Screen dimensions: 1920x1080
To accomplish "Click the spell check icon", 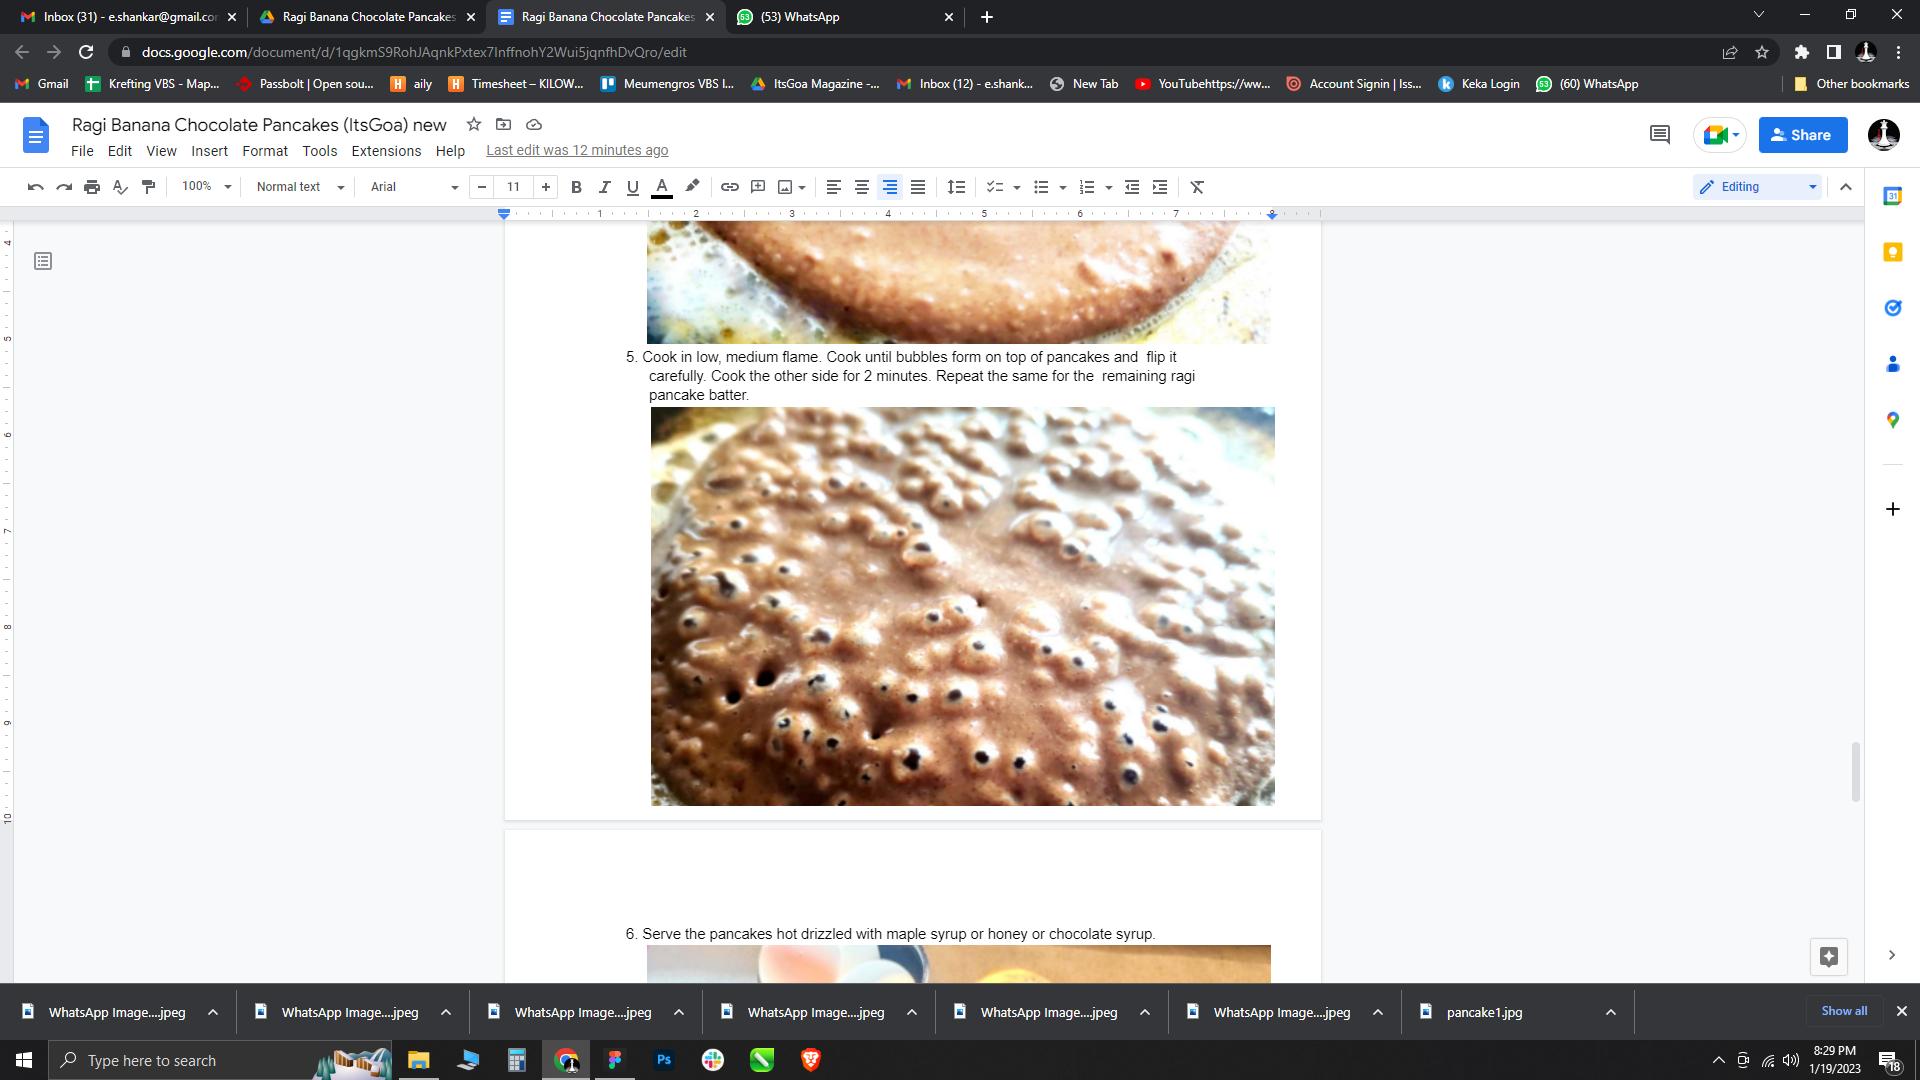I will pos(120,187).
